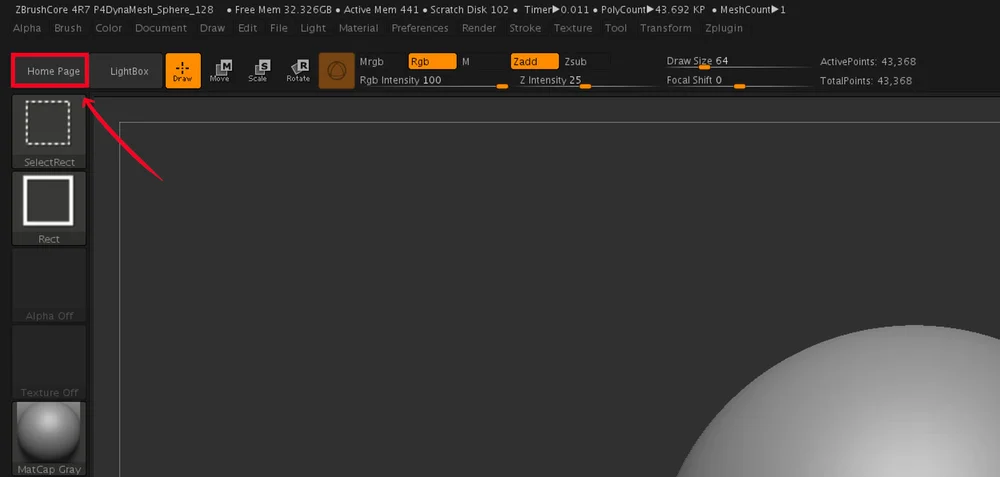1000x477 pixels.
Task: Open the Alpha Off selector
Action: pyautogui.click(x=49, y=285)
